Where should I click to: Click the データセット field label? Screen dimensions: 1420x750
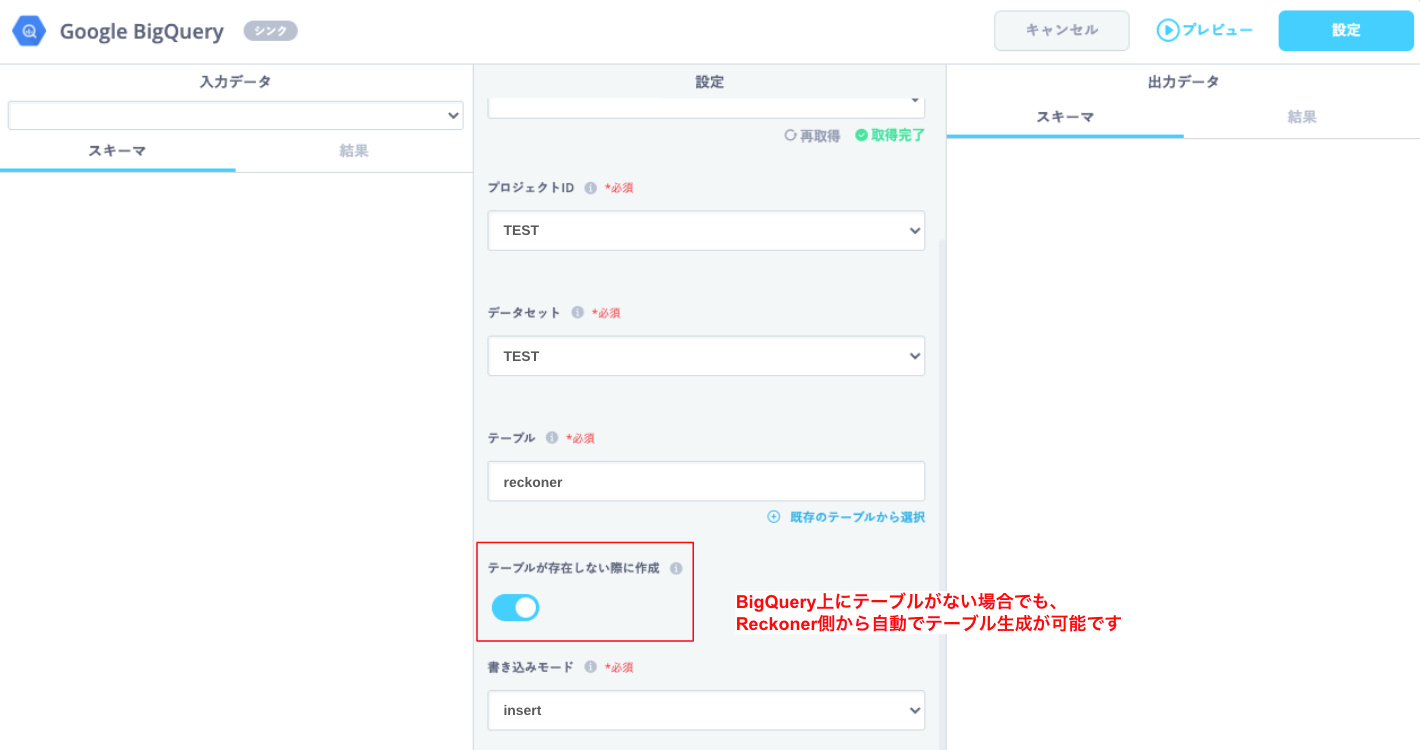pos(524,313)
